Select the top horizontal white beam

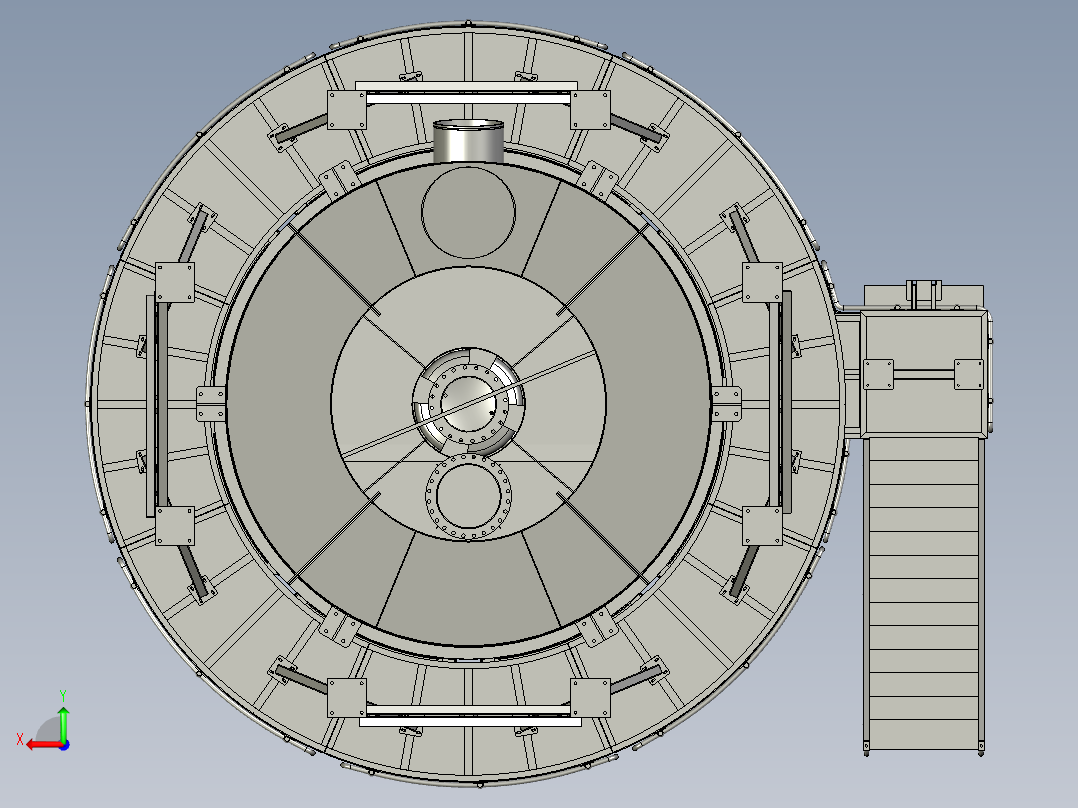468,99
